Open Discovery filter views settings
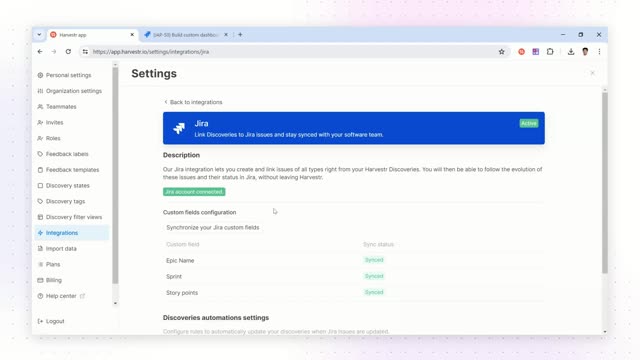This screenshot has width=640, height=360. [70, 217]
